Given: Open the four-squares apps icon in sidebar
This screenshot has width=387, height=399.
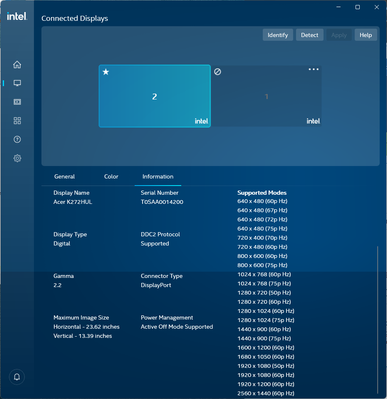Looking at the screenshot, I should [x=17, y=120].
